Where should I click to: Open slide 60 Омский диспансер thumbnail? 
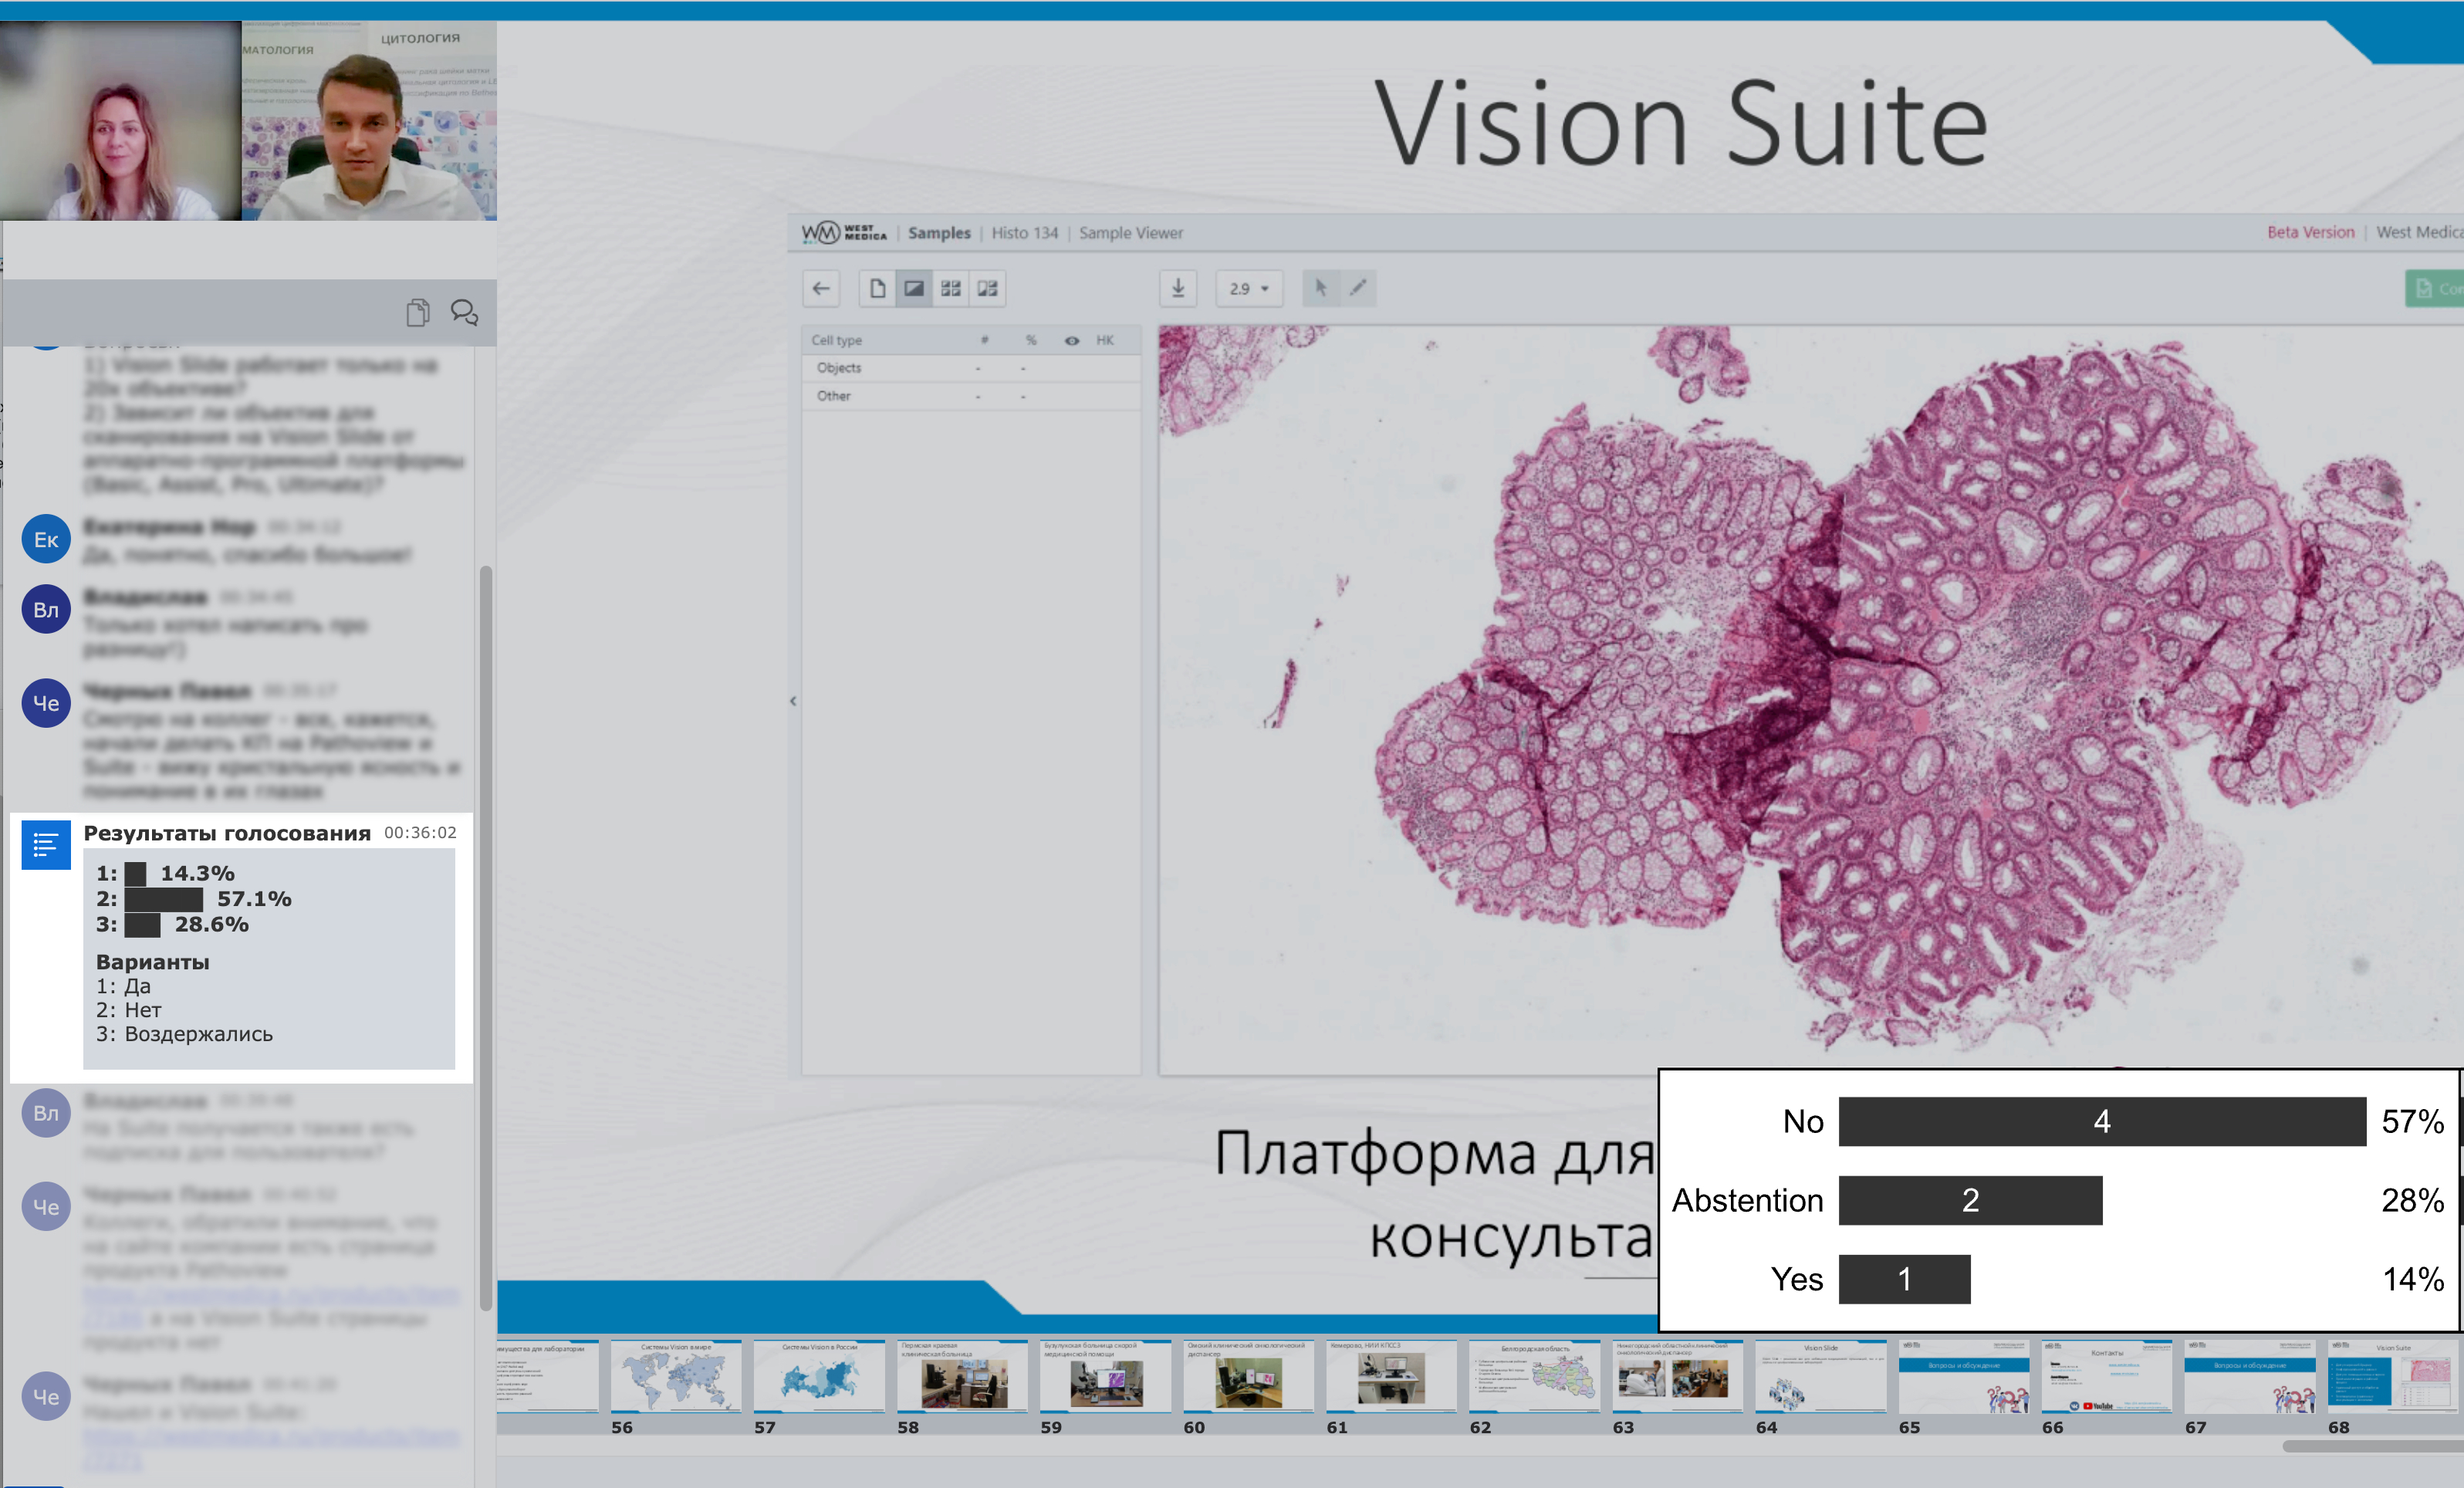(1248, 1377)
